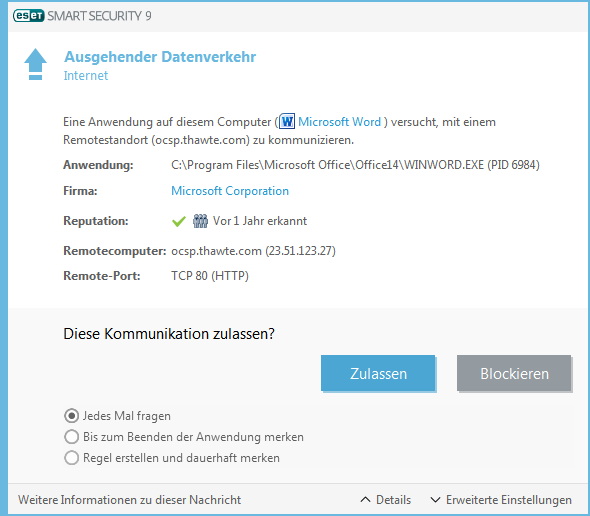Click the "Remotecomputer:" field label
Viewport: 590px width, 516px height.
[x=115, y=251]
